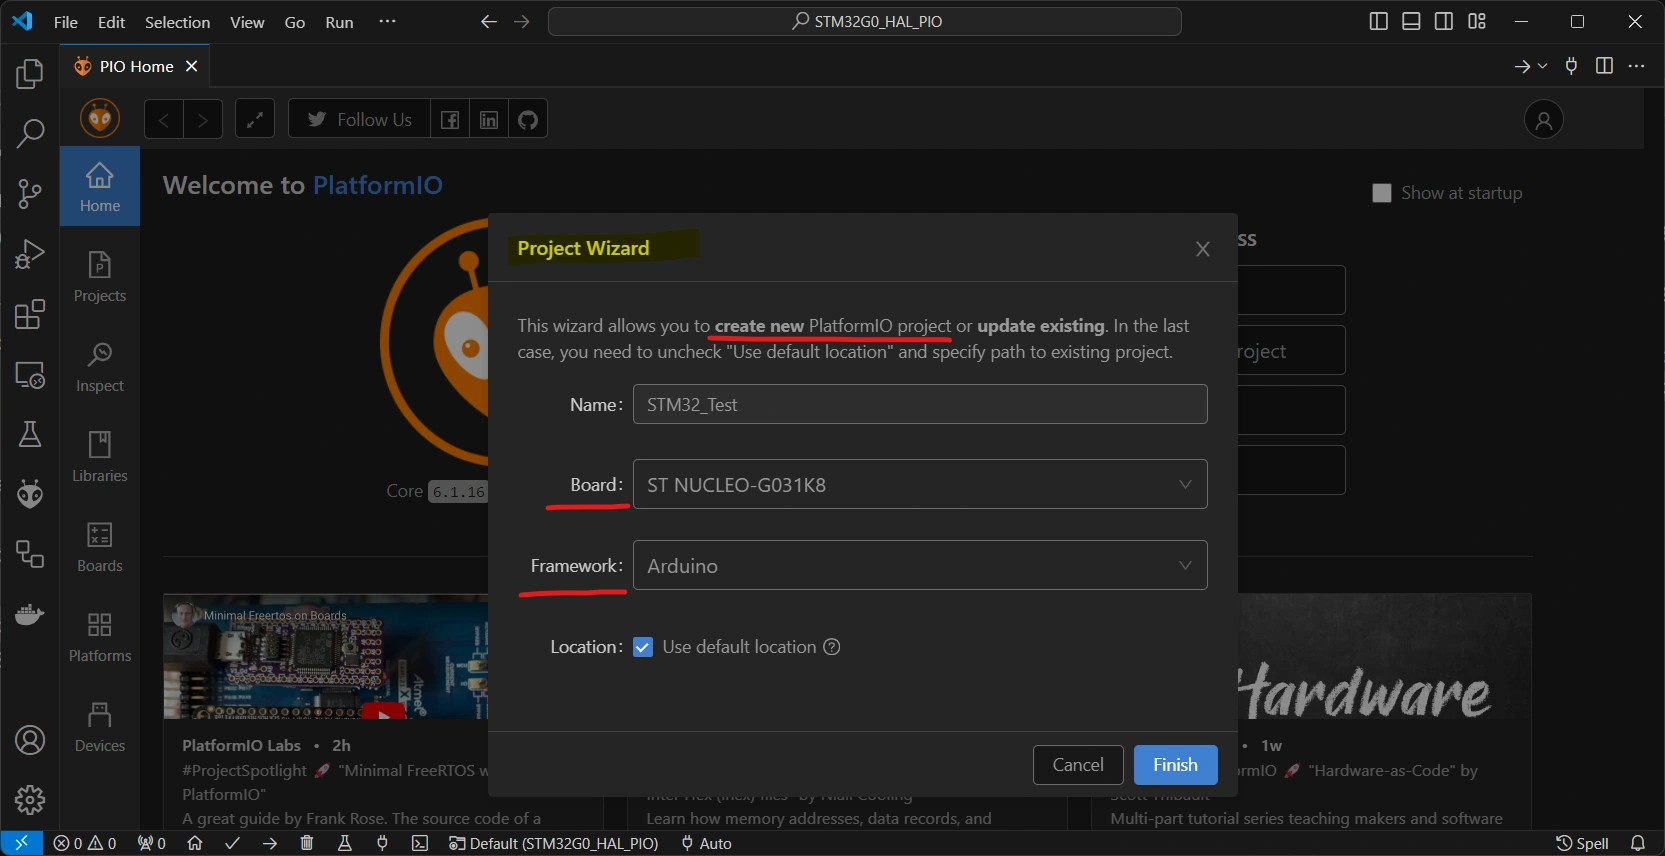This screenshot has height=856, width=1665.
Task: Open Boards section in PIO sidebar
Action: point(100,546)
